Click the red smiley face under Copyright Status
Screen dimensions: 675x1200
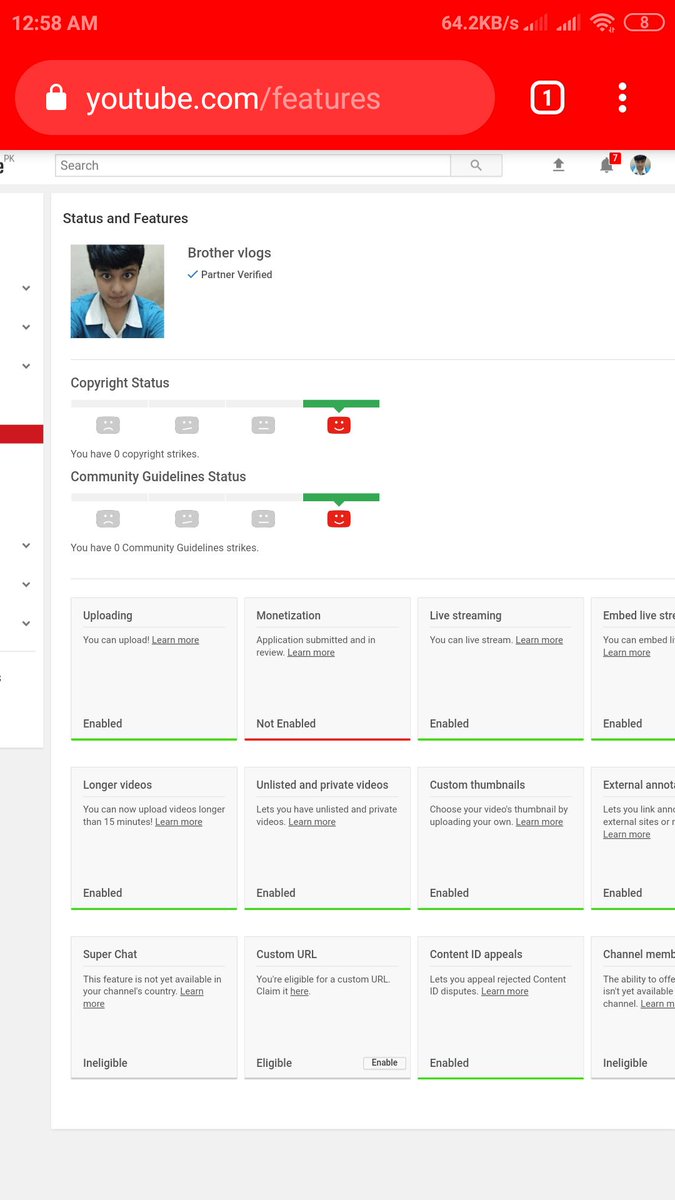pyautogui.click(x=339, y=425)
